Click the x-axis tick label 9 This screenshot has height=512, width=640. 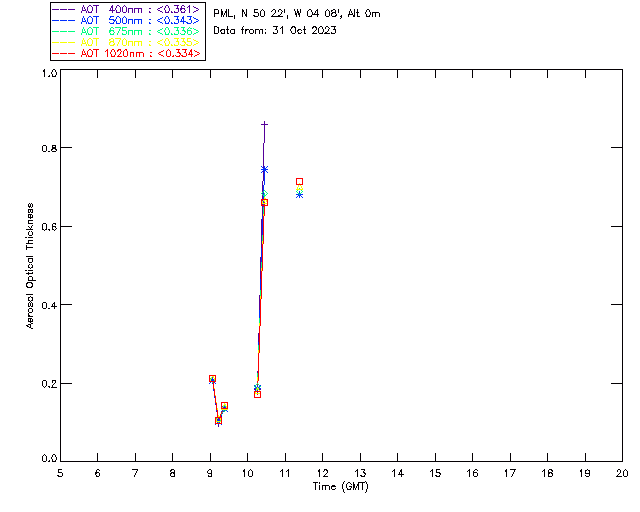tap(210, 473)
